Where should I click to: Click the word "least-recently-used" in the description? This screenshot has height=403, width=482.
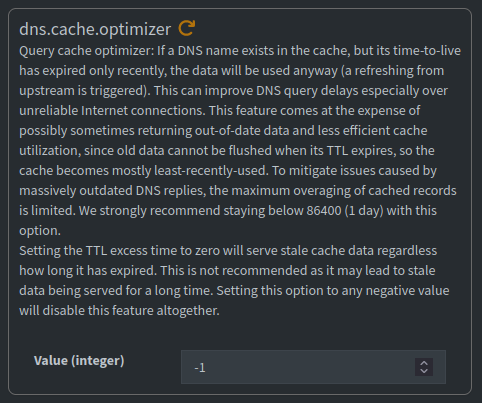coord(211,171)
